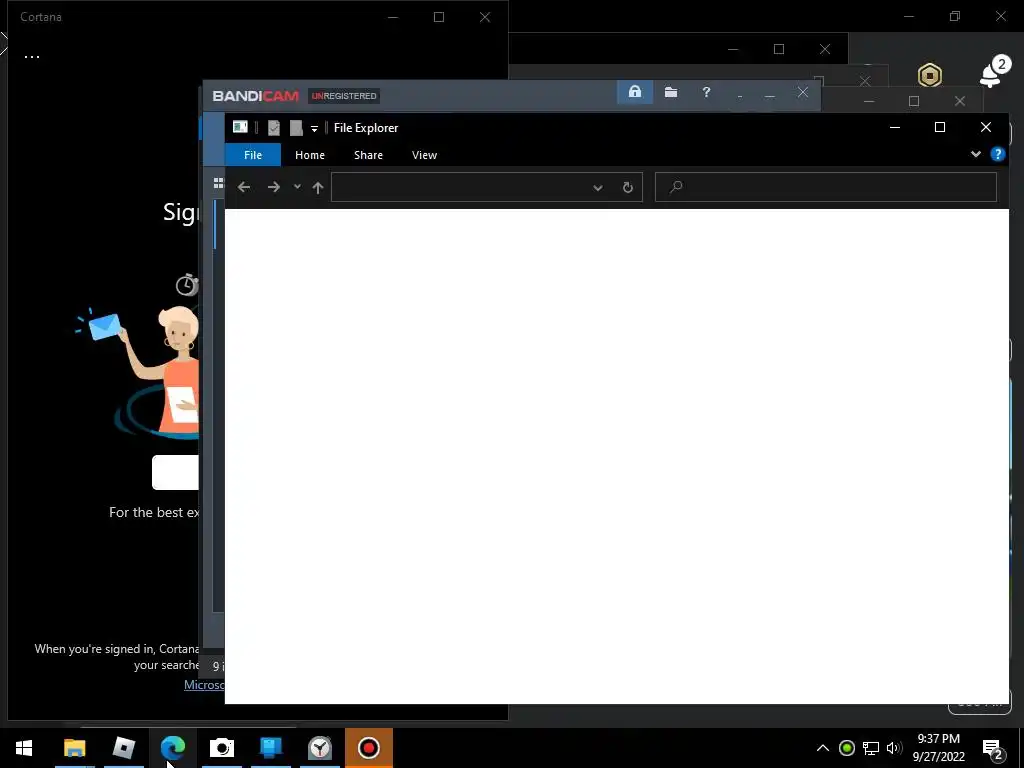Go forward in File Explorer navigation

274,187
